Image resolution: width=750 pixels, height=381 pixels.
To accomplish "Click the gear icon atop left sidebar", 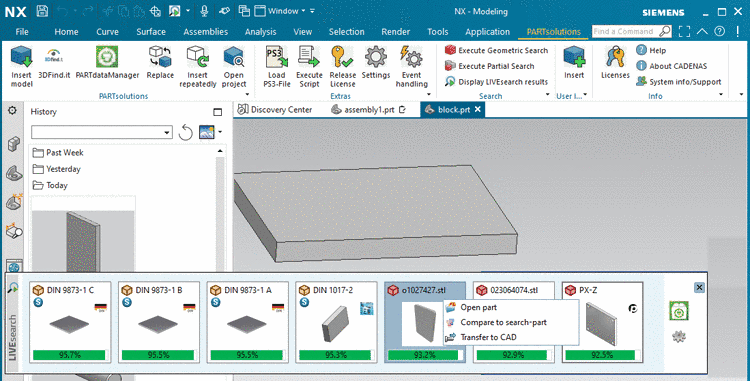I will point(12,111).
